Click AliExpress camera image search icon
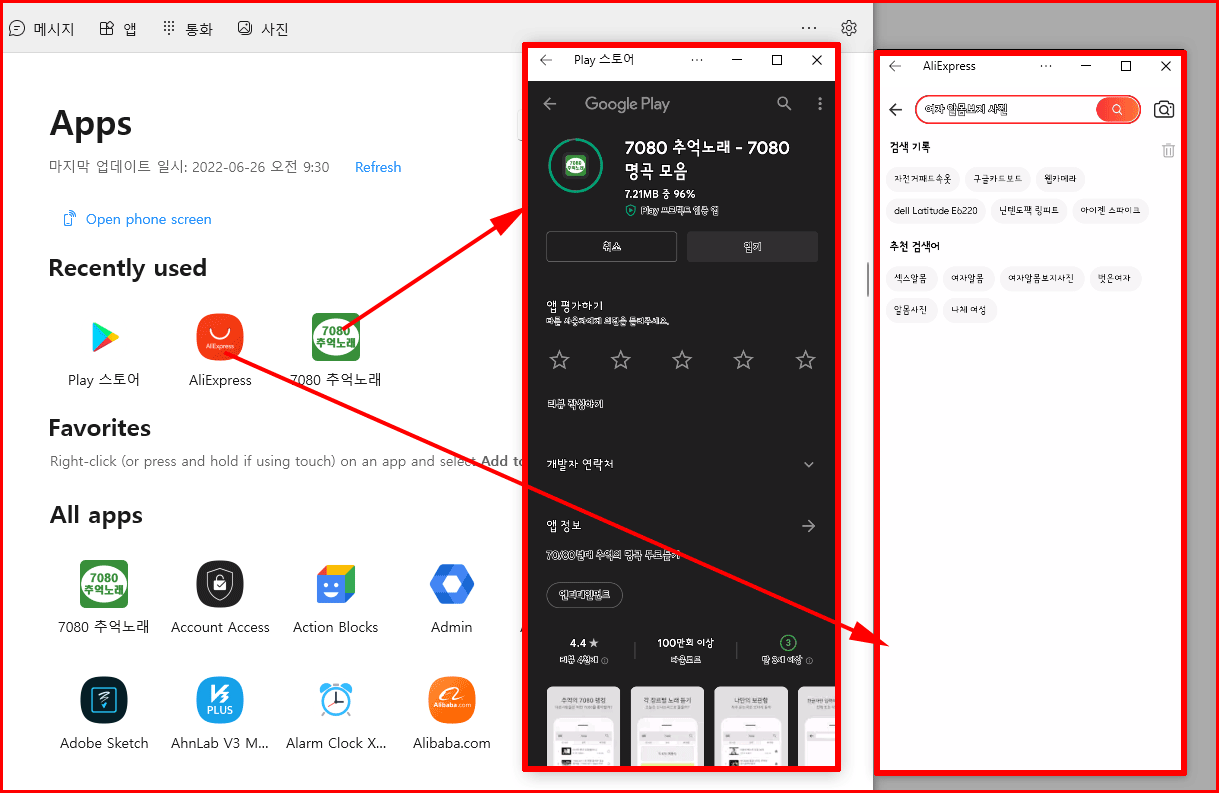The height and width of the screenshot is (793, 1219). 1164,110
